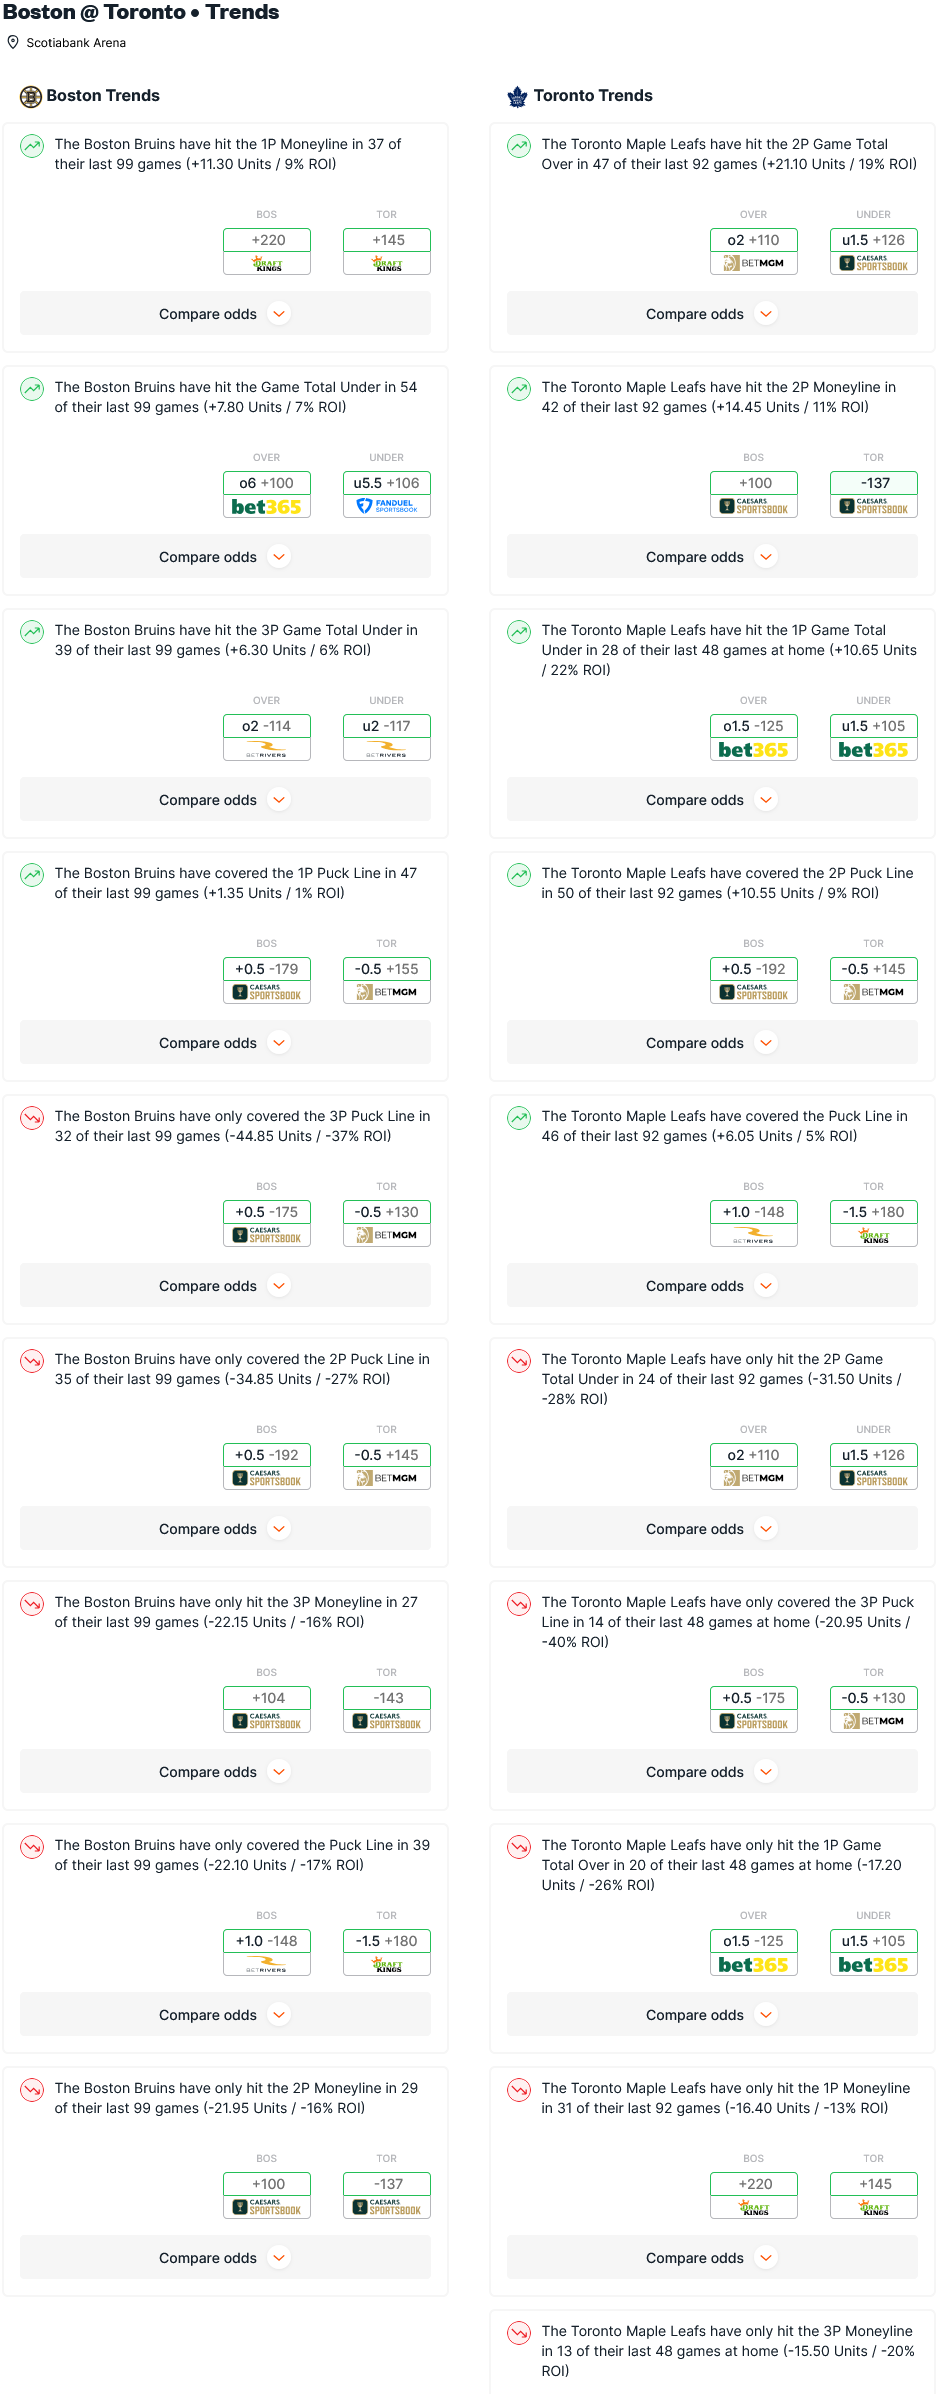Click the Boston Trends section heading

point(103,96)
